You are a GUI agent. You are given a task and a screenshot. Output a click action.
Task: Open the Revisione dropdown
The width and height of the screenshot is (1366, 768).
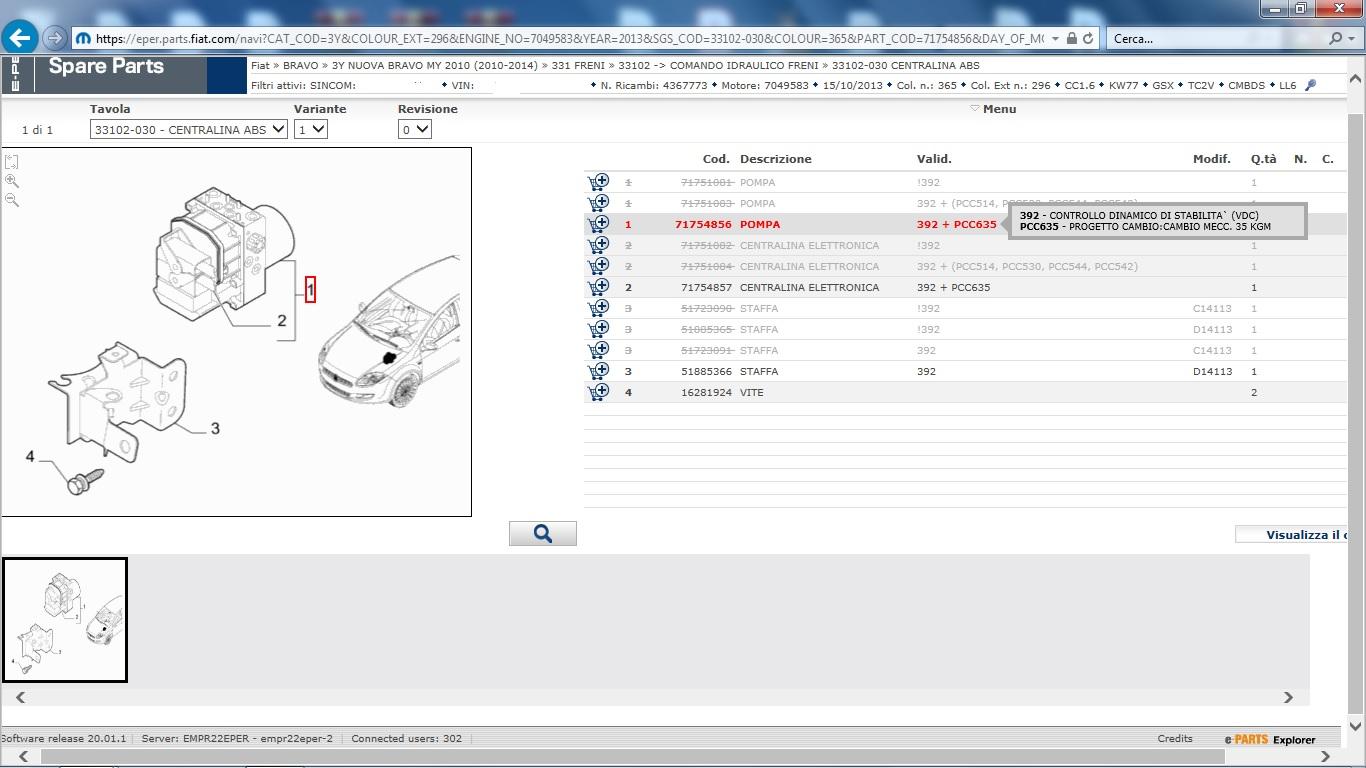414,129
